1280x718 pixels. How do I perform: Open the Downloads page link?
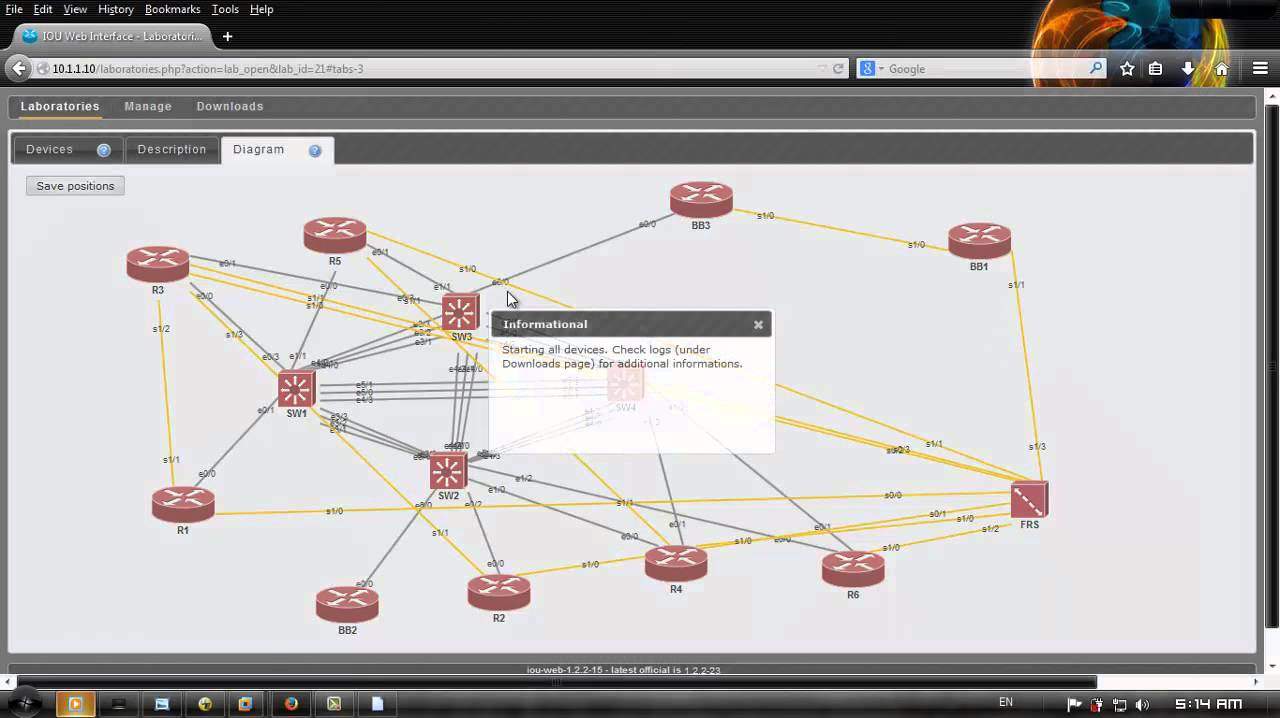click(229, 106)
